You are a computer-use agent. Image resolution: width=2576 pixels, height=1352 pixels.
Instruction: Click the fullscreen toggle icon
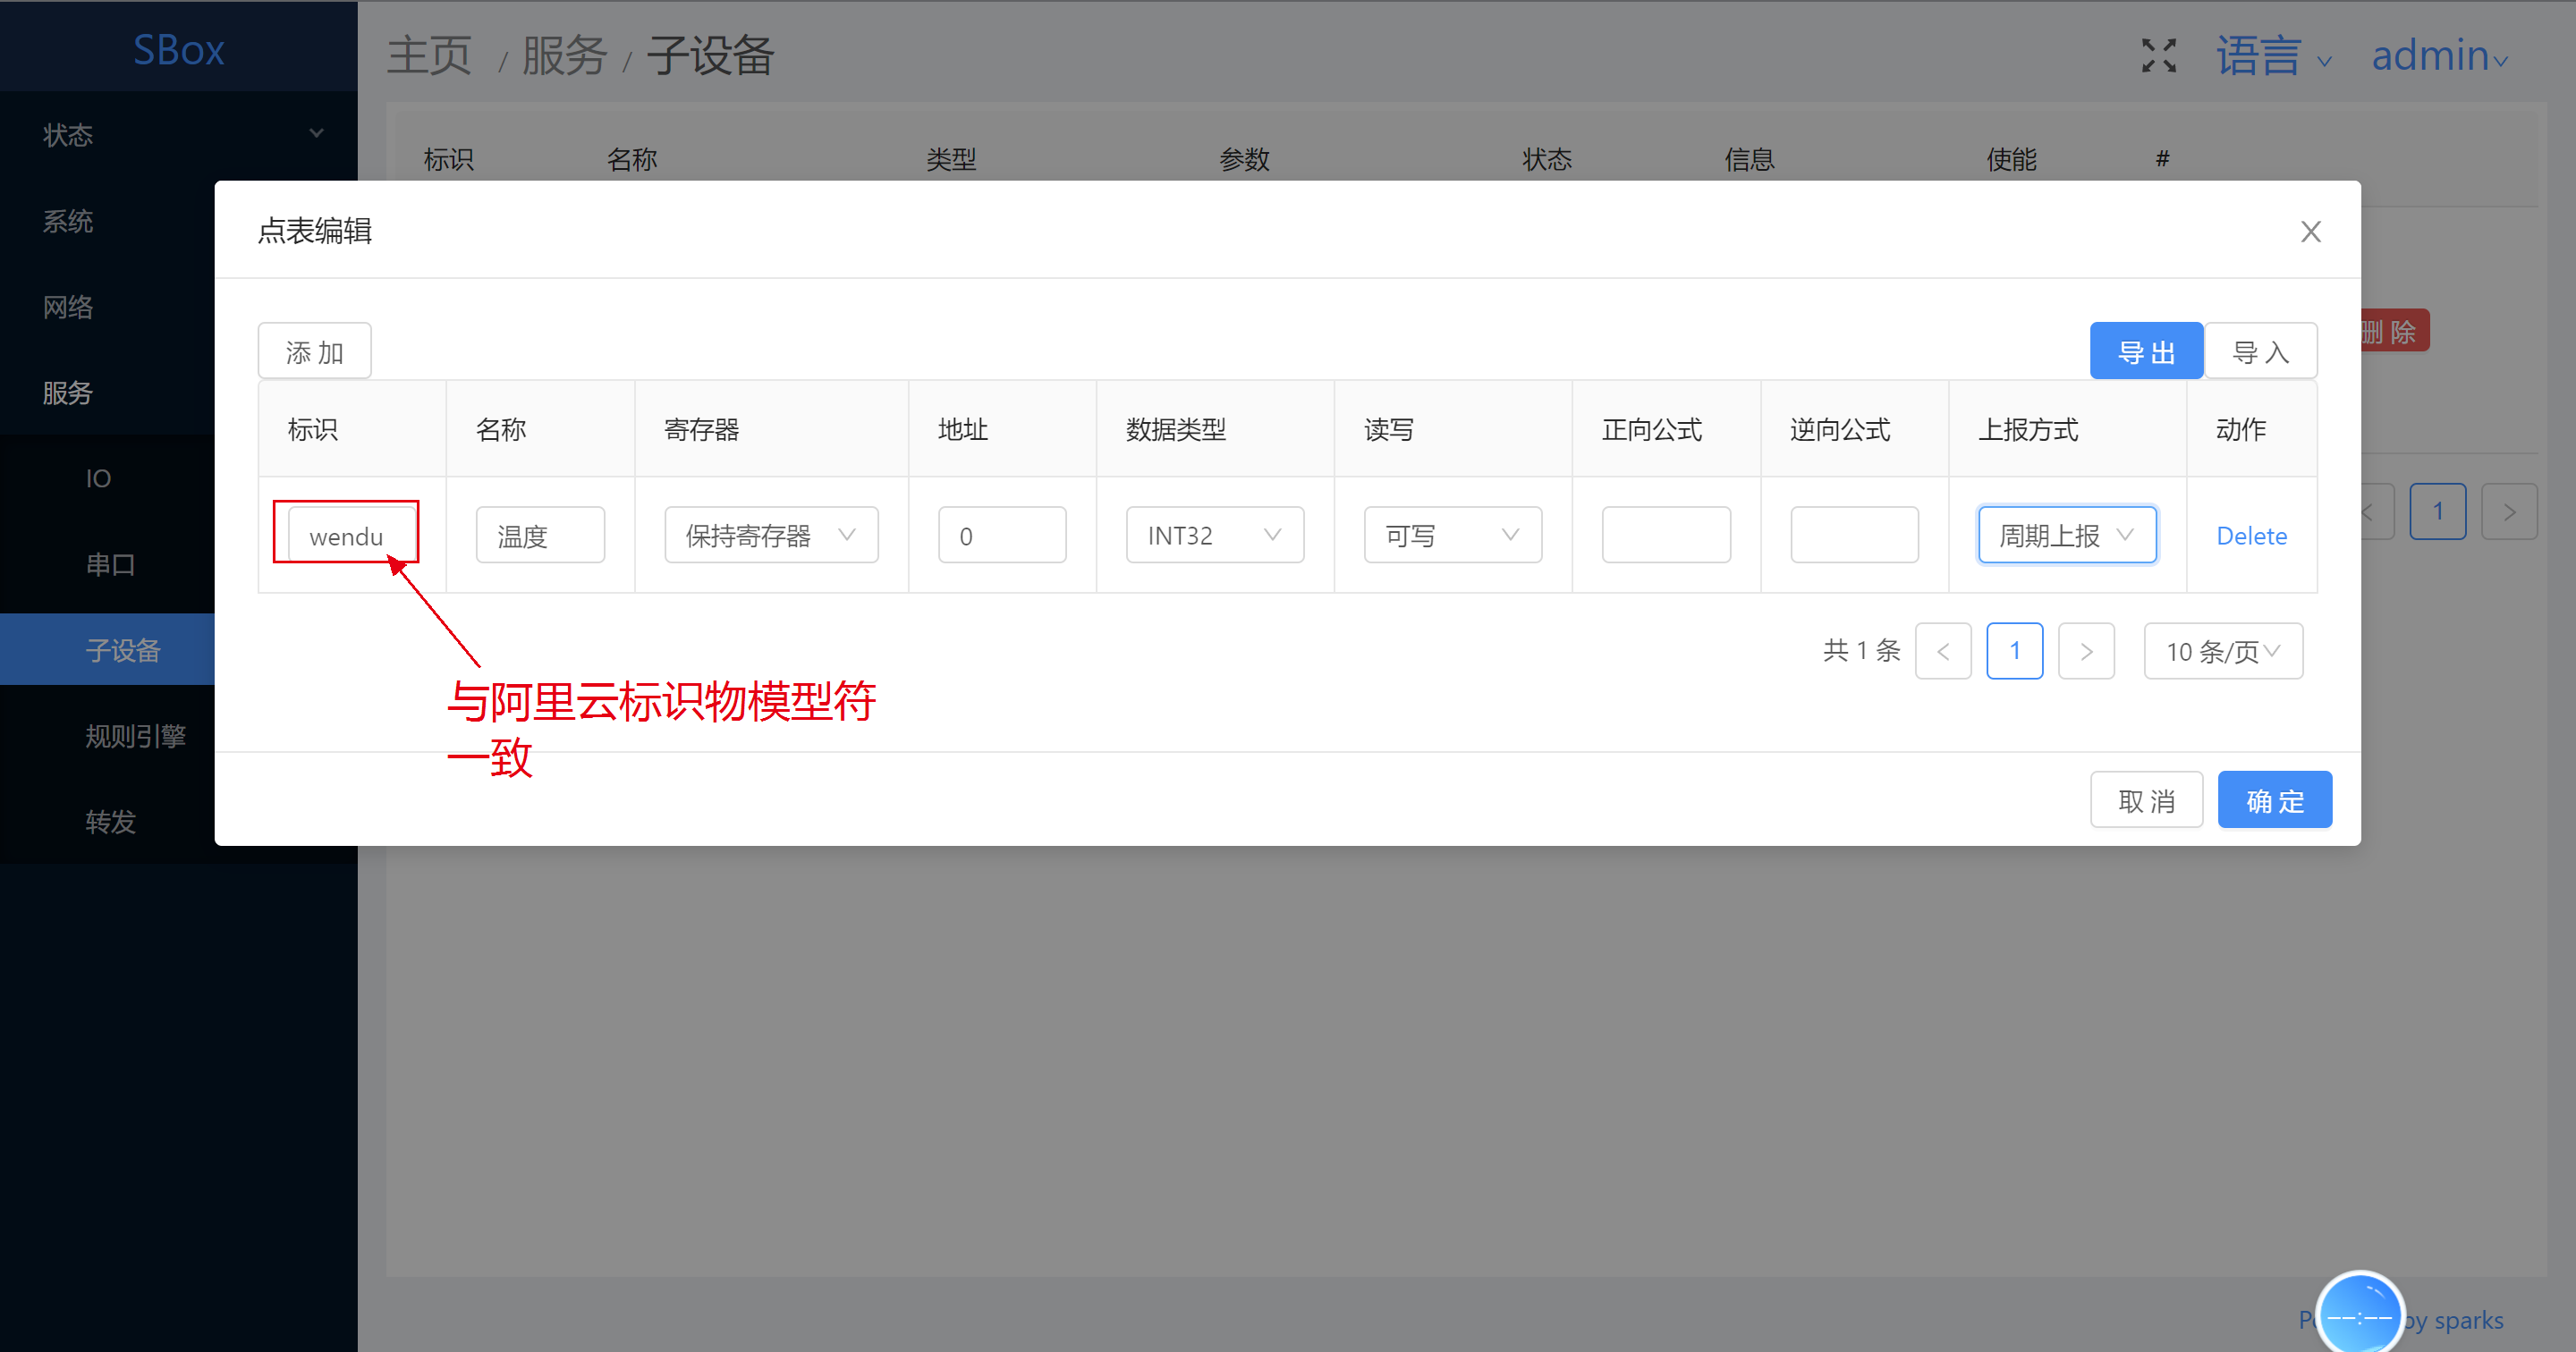tap(2158, 56)
